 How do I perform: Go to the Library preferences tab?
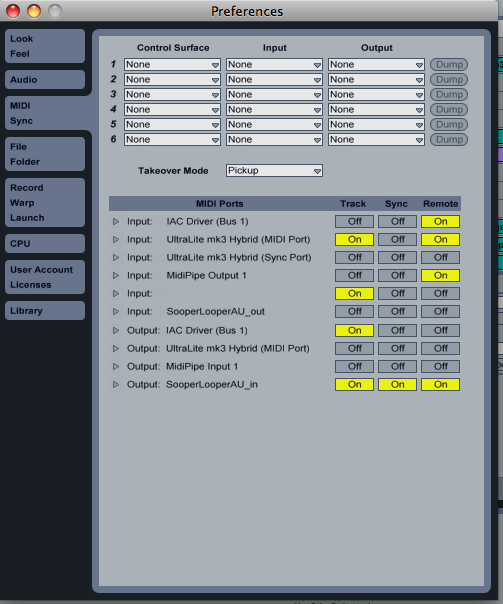[x=45, y=310]
